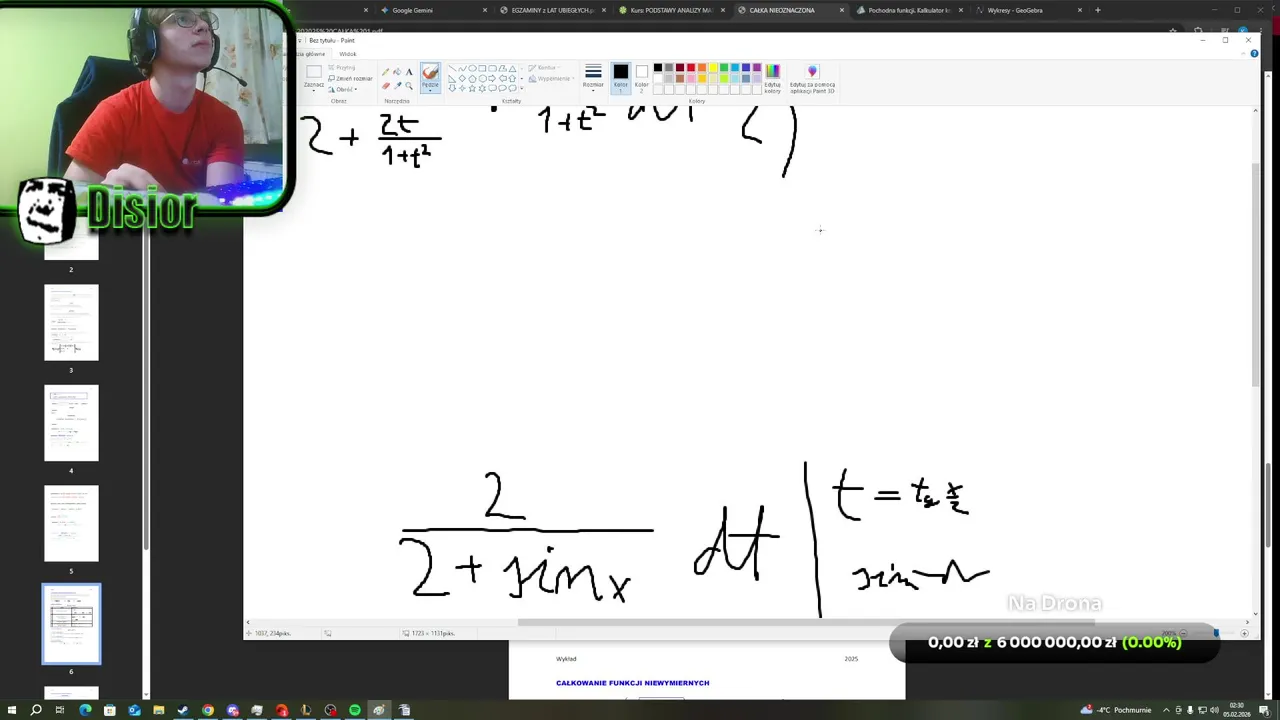This screenshot has height=720, width=1280.
Task: Switch to the Pochodna funkcji Kalkulator tab
Action: pyautogui.click(x=908, y=10)
